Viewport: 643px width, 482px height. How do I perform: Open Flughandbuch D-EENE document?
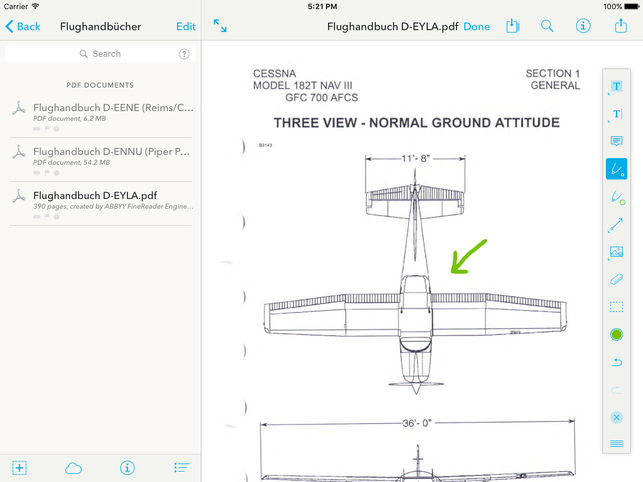pyautogui.click(x=101, y=116)
